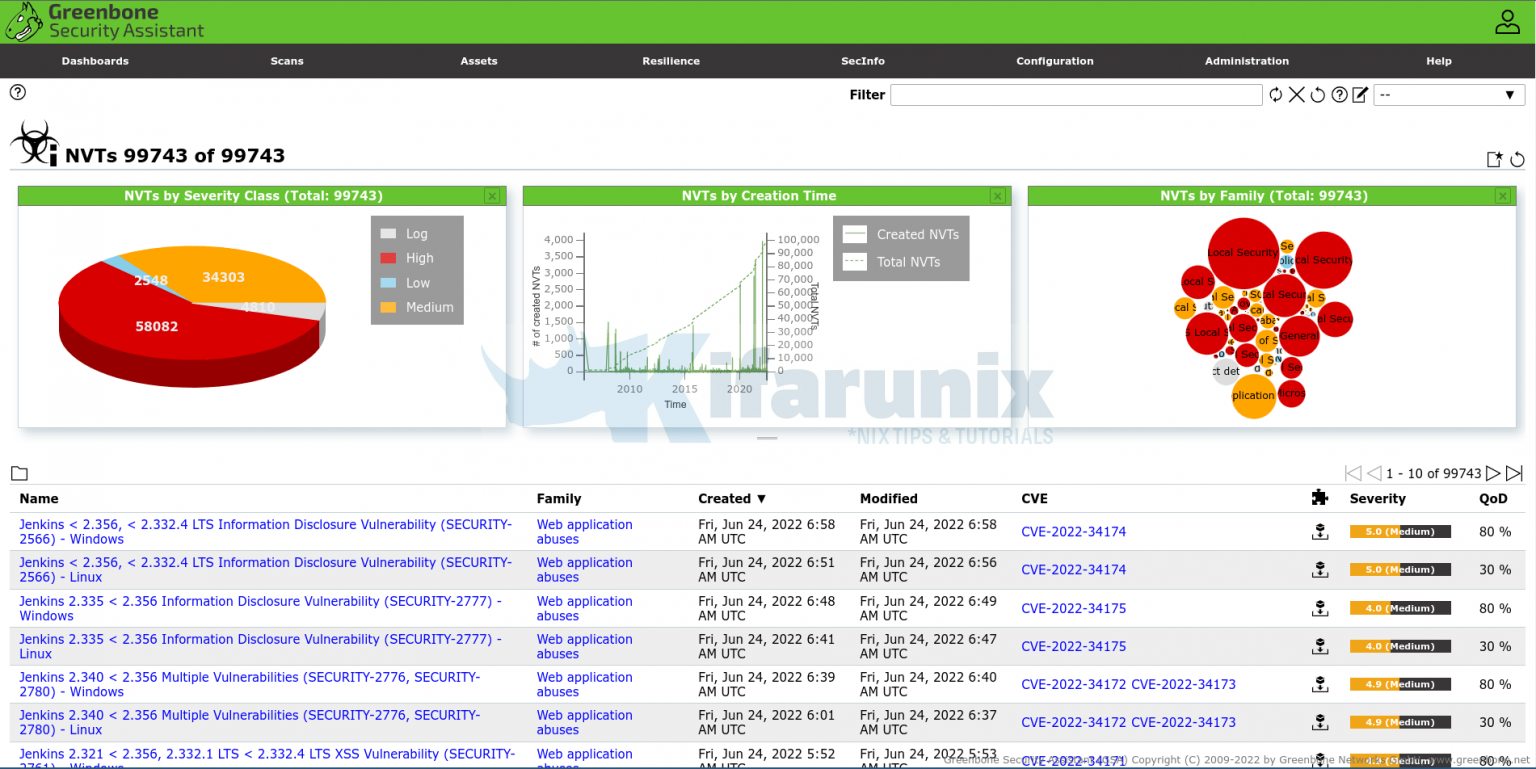Sort by the Created column header
The image size is (1536, 769).
pos(732,498)
